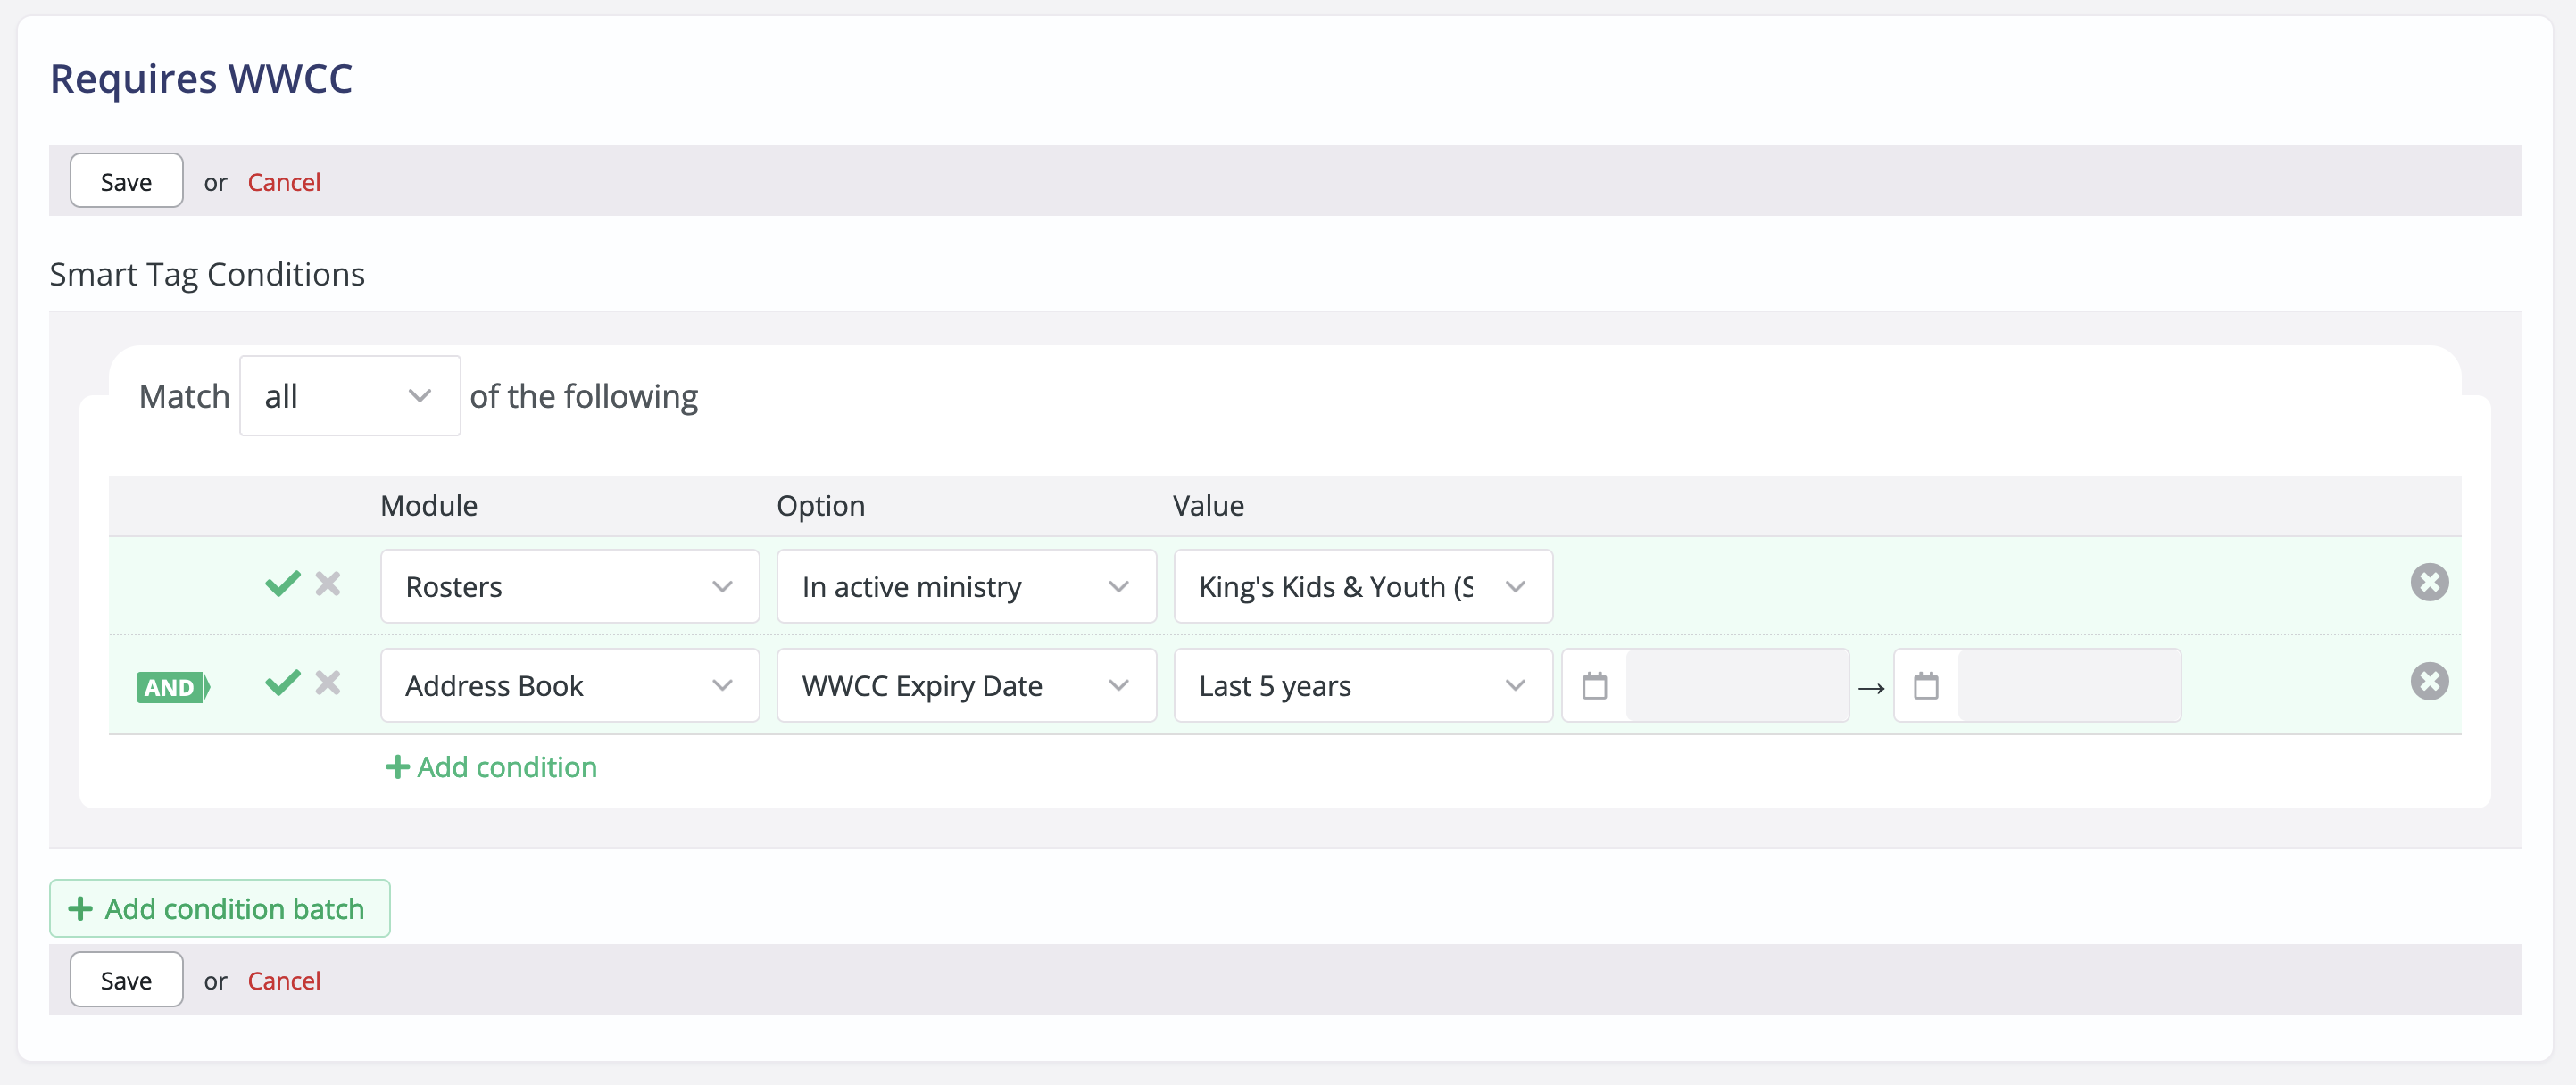Open calendar picker for the end date

coord(1925,685)
